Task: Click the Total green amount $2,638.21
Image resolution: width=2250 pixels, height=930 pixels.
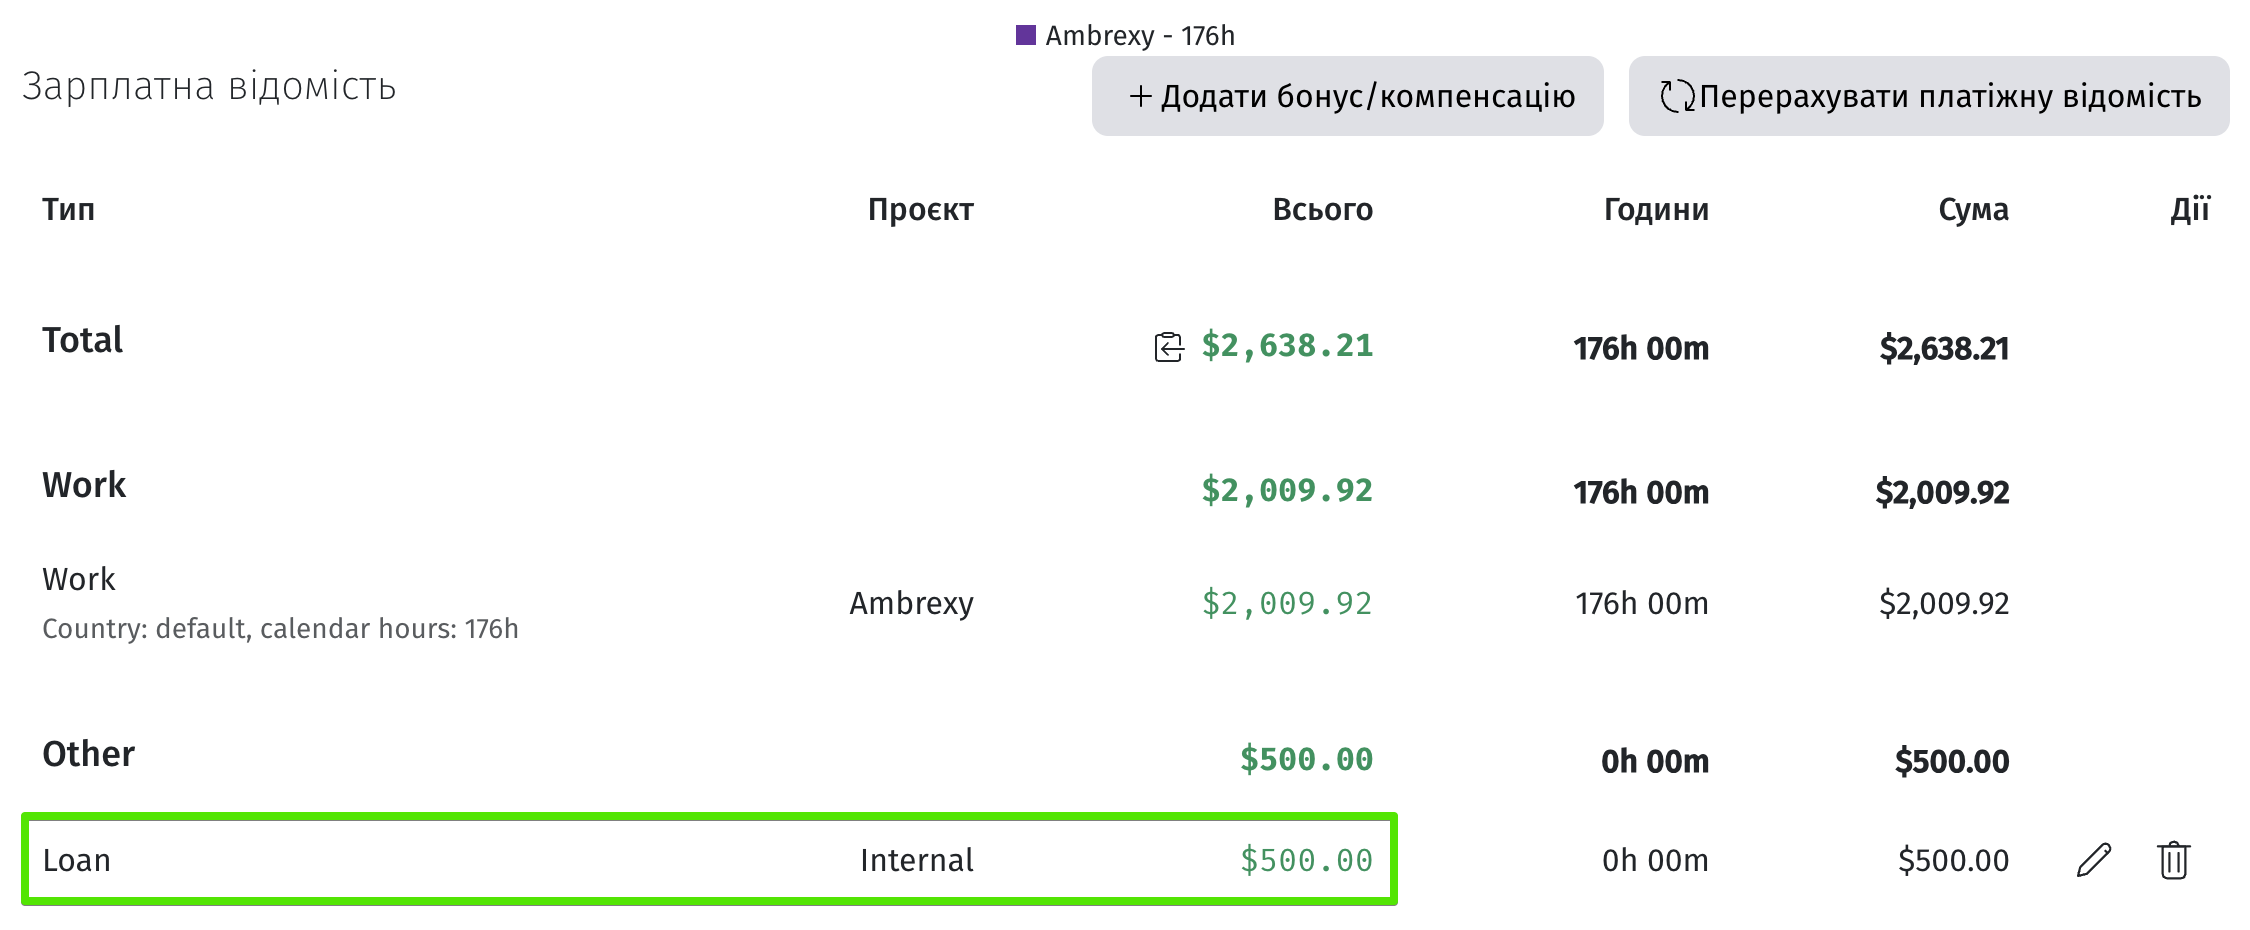Action: [1287, 346]
